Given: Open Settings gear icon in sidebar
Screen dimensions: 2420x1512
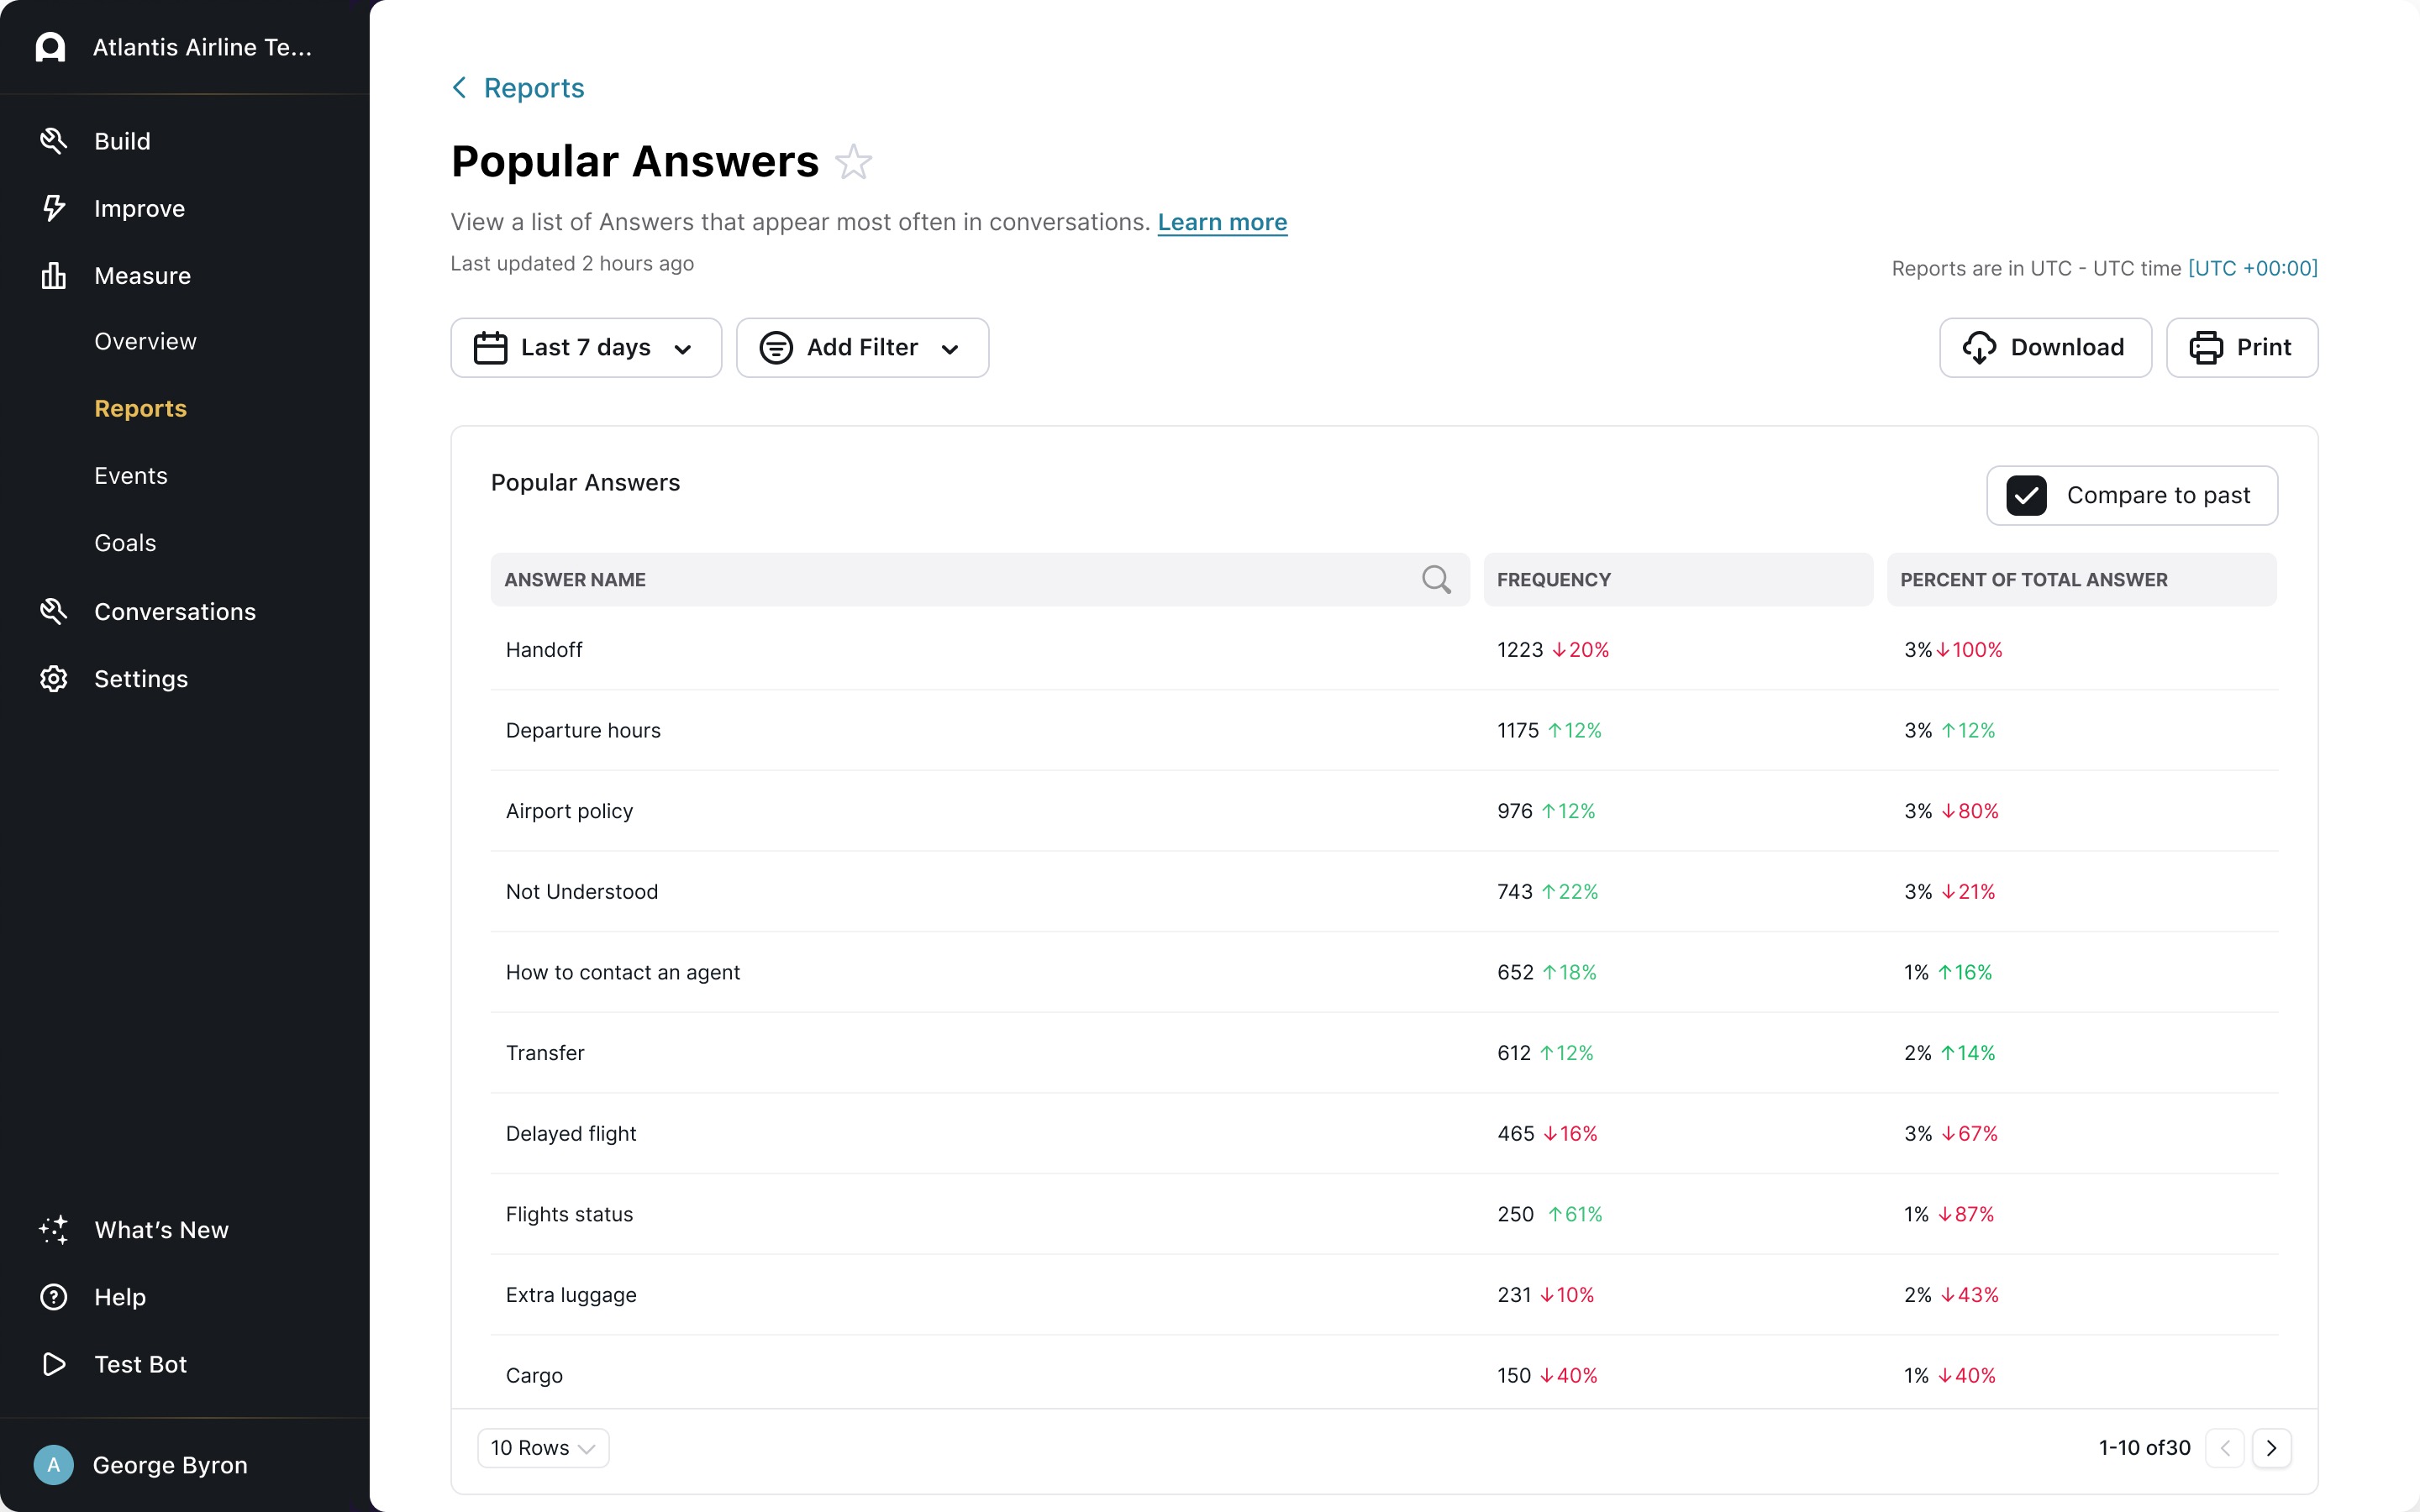Looking at the screenshot, I should click(53, 679).
